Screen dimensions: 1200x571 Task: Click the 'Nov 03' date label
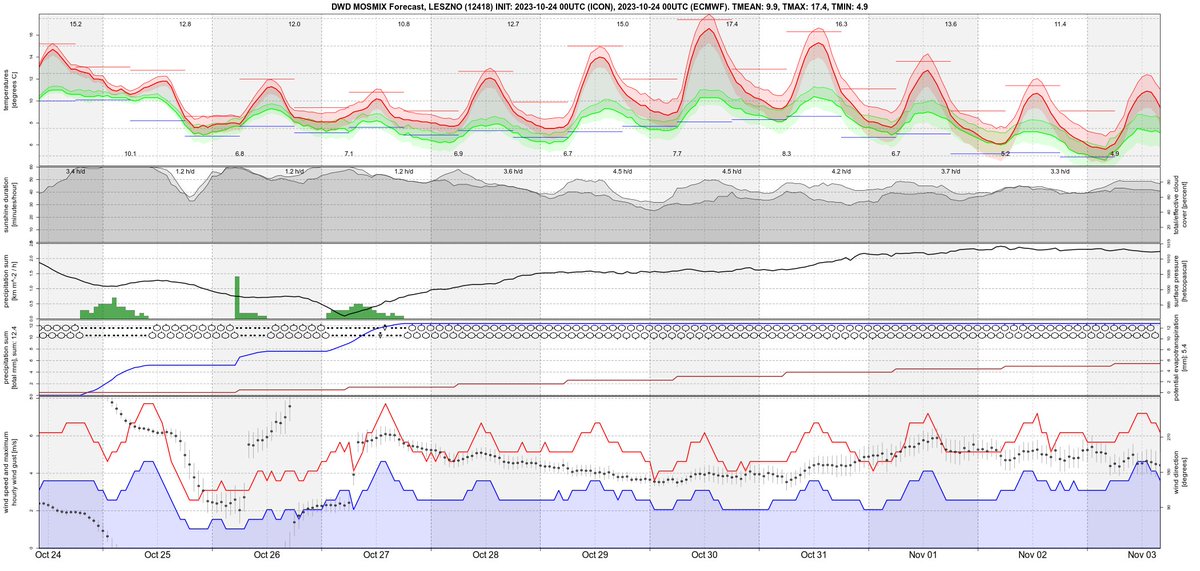pos(1142,553)
